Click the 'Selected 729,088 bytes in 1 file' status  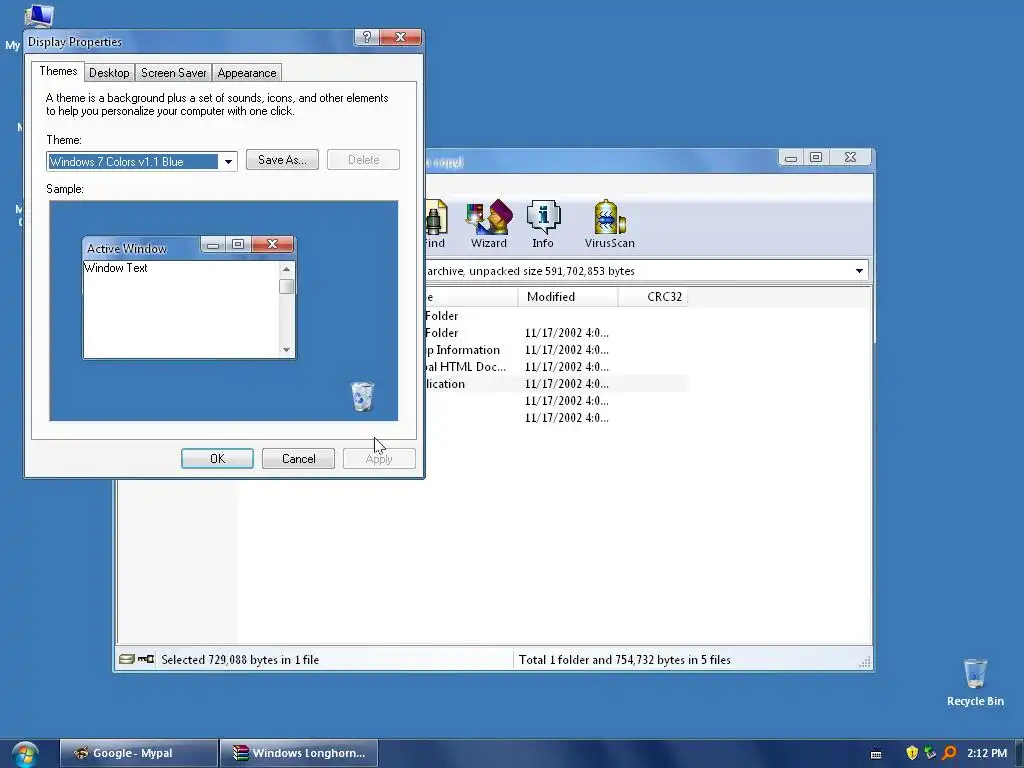[x=240, y=660]
